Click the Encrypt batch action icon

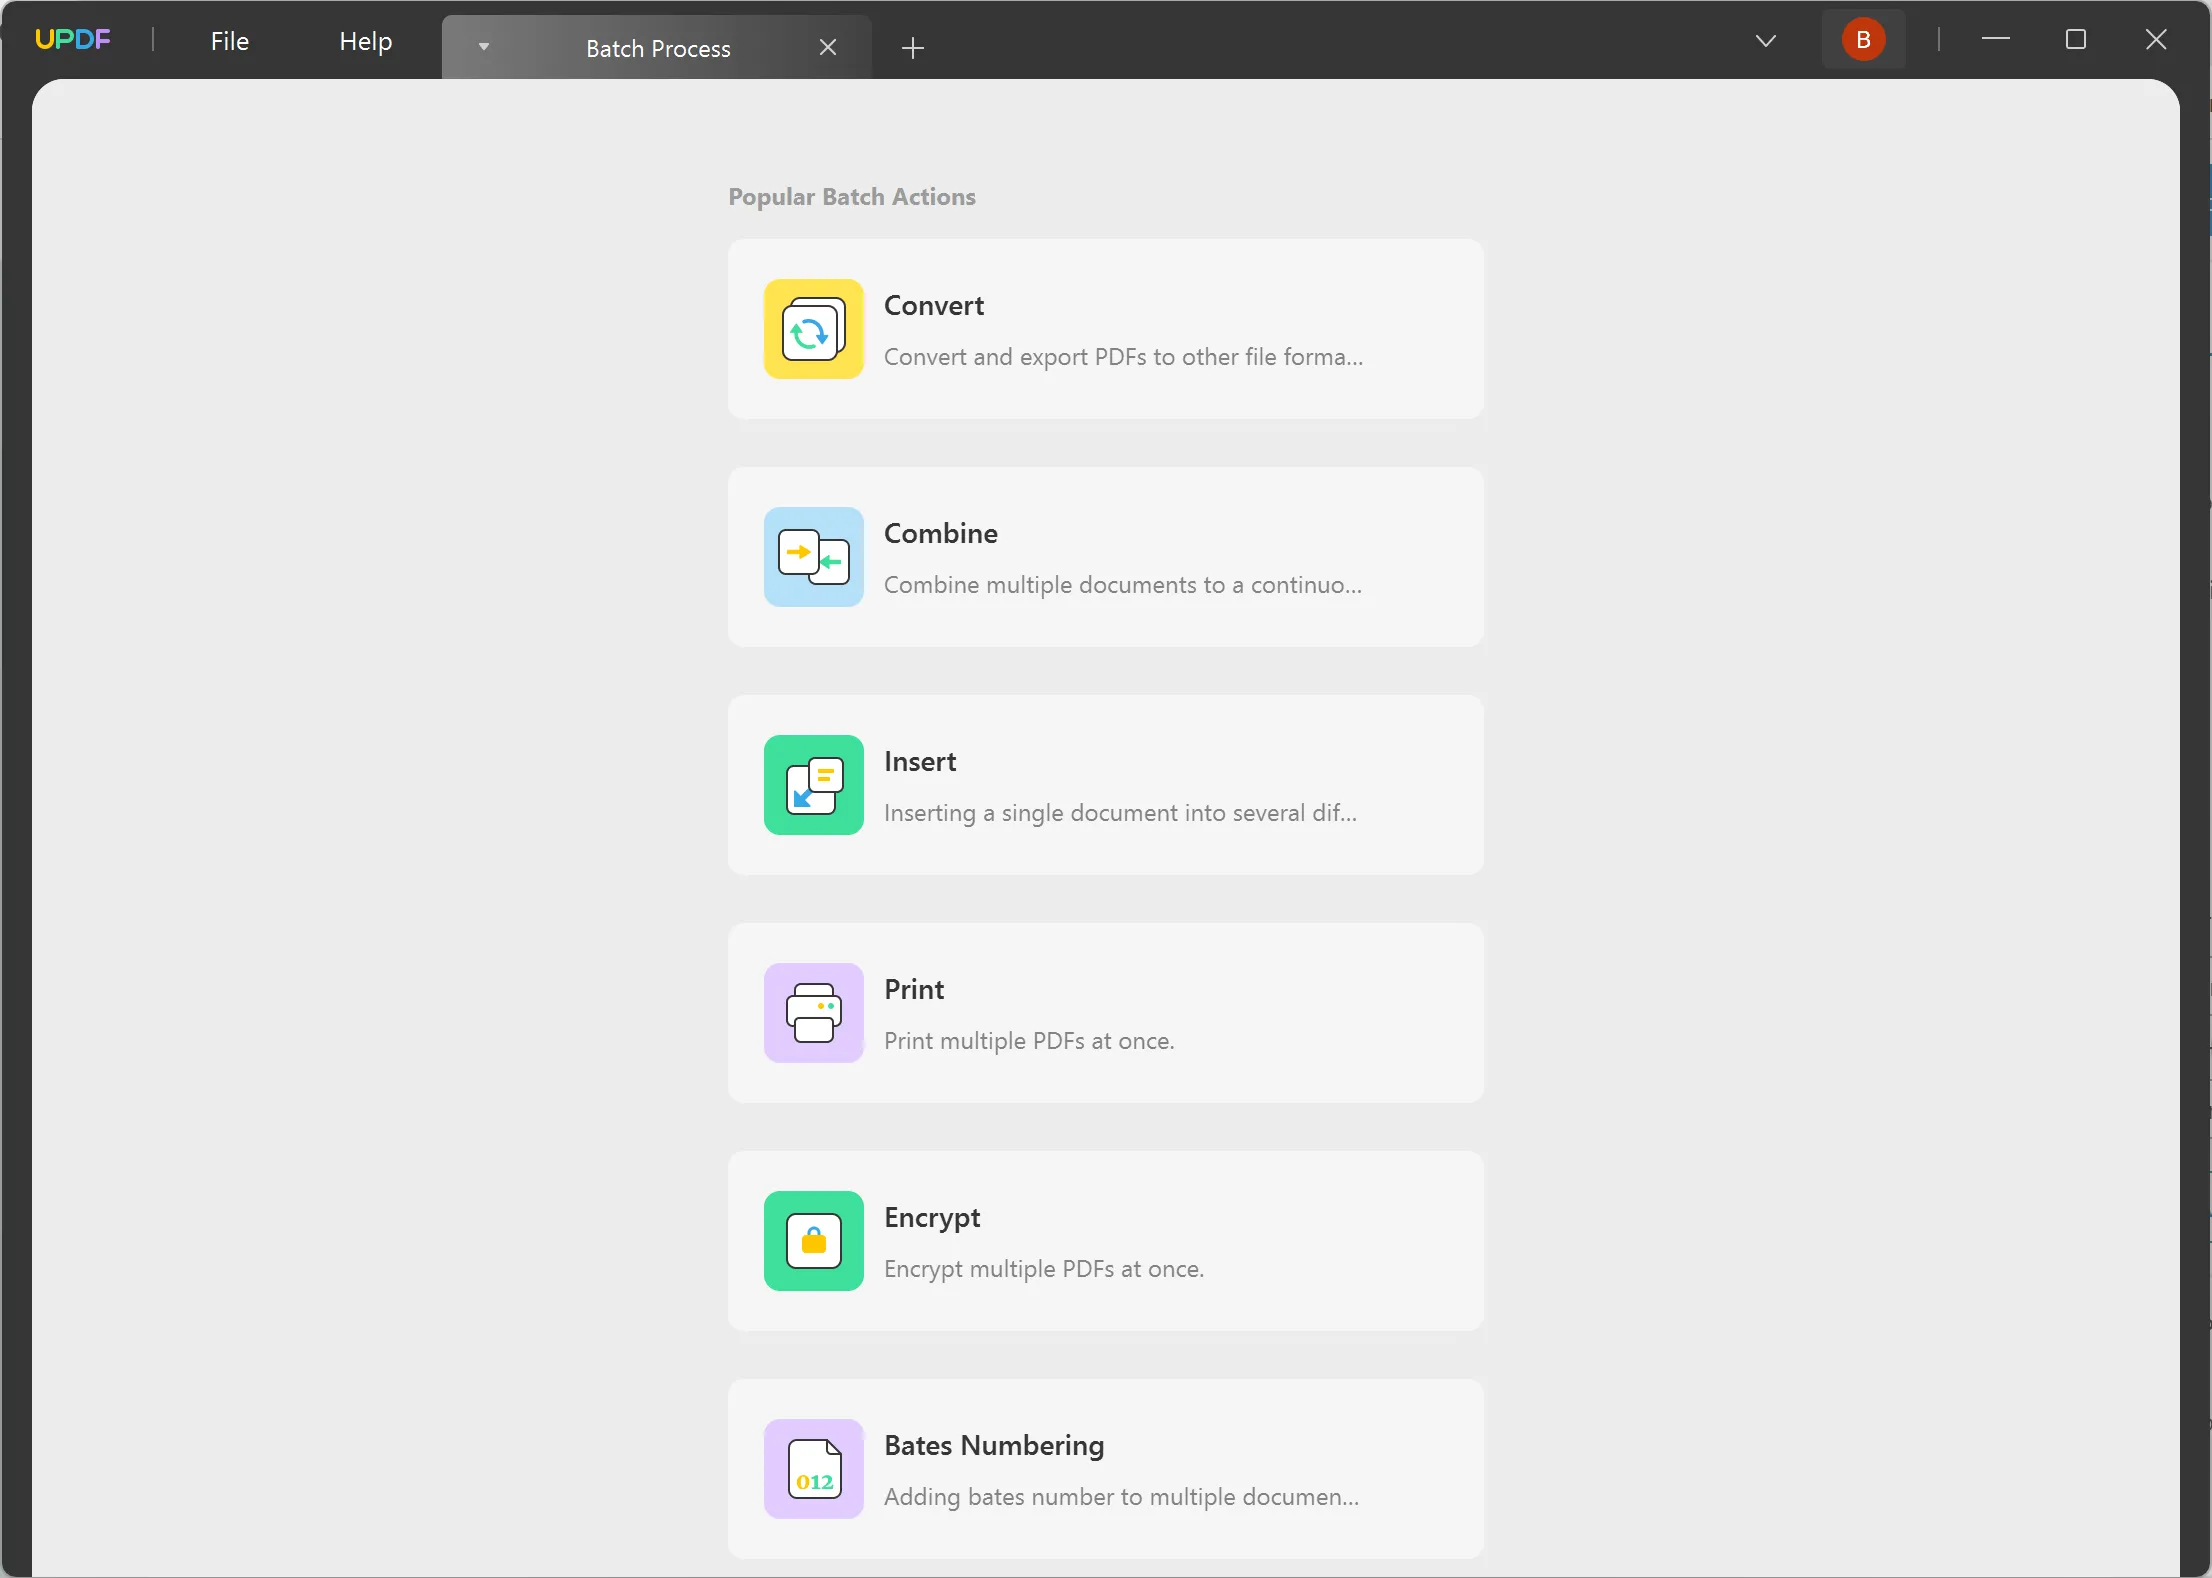click(813, 1240)
